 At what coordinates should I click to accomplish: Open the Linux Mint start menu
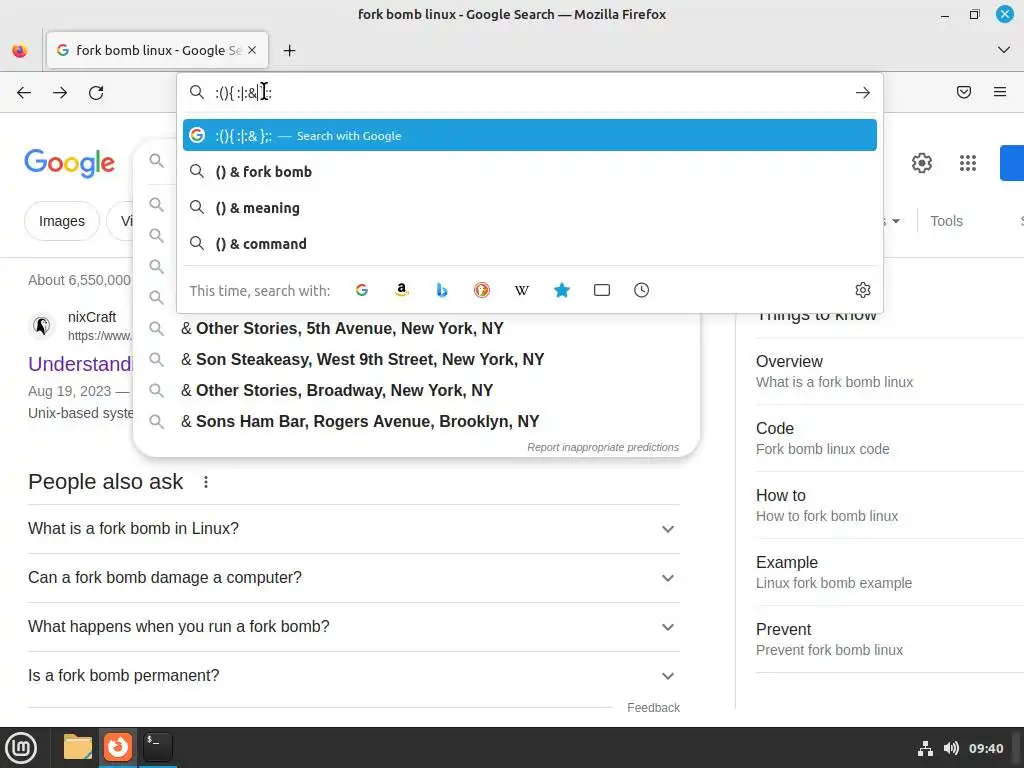point(21,748)
